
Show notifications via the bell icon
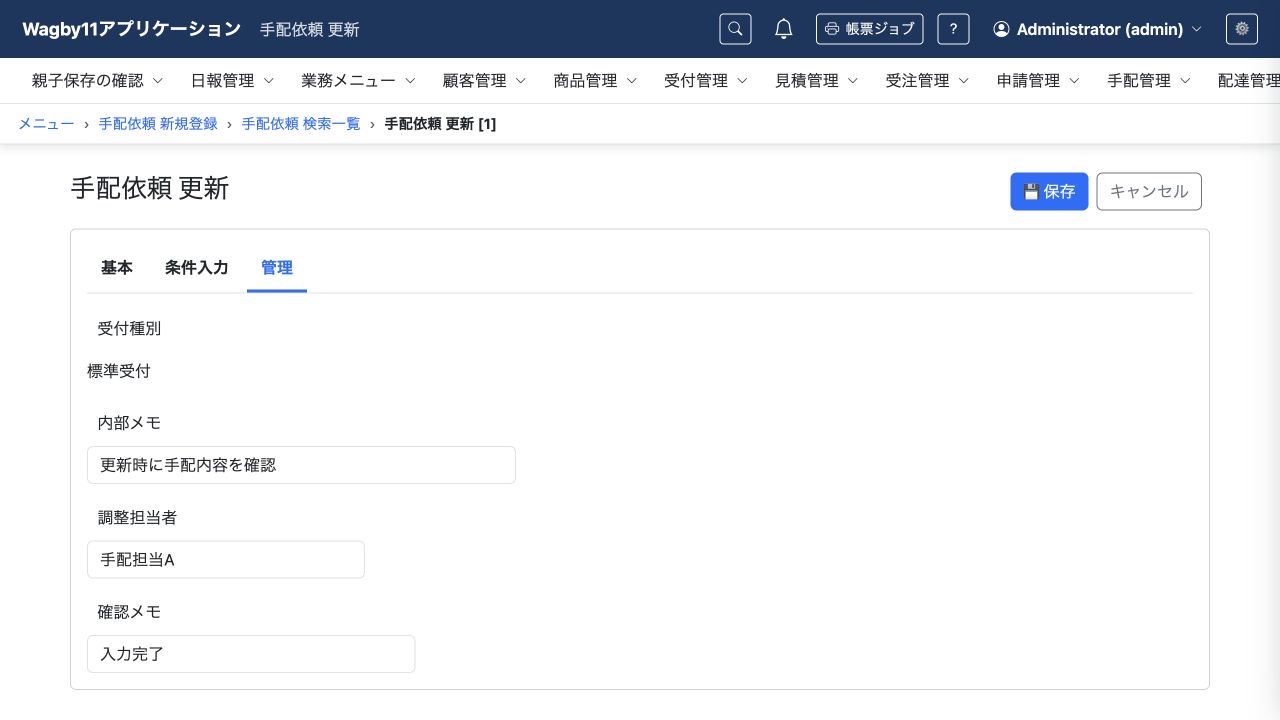pyautogui.click(x=784, y=29)
